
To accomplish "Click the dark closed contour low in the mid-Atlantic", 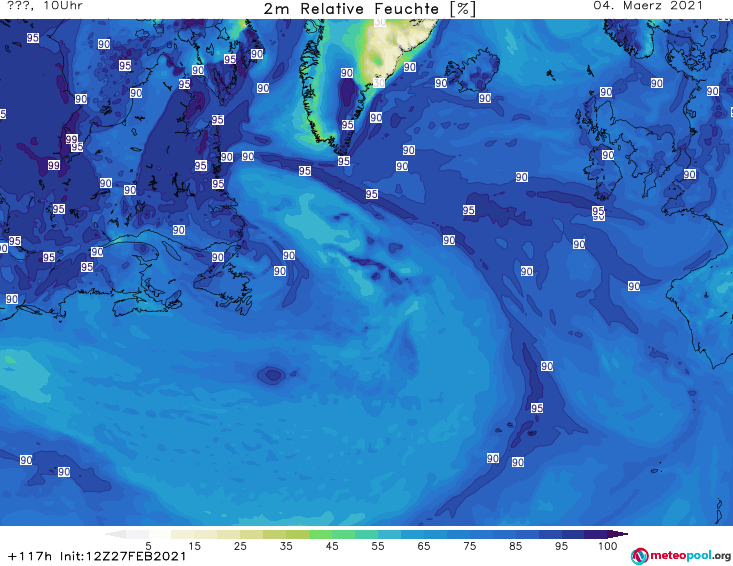I will coord(272,374).
